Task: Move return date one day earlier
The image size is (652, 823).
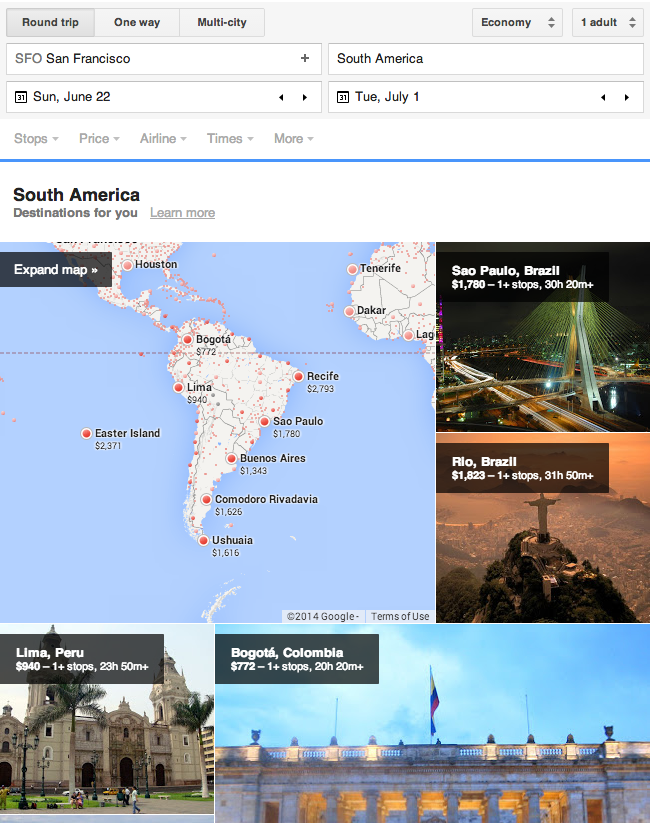Action: click(x=602, y=97)
